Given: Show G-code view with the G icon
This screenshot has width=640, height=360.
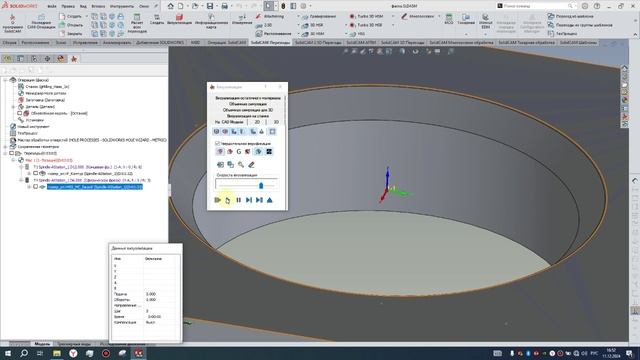Looking at the screenshot, I should [239, 151].
